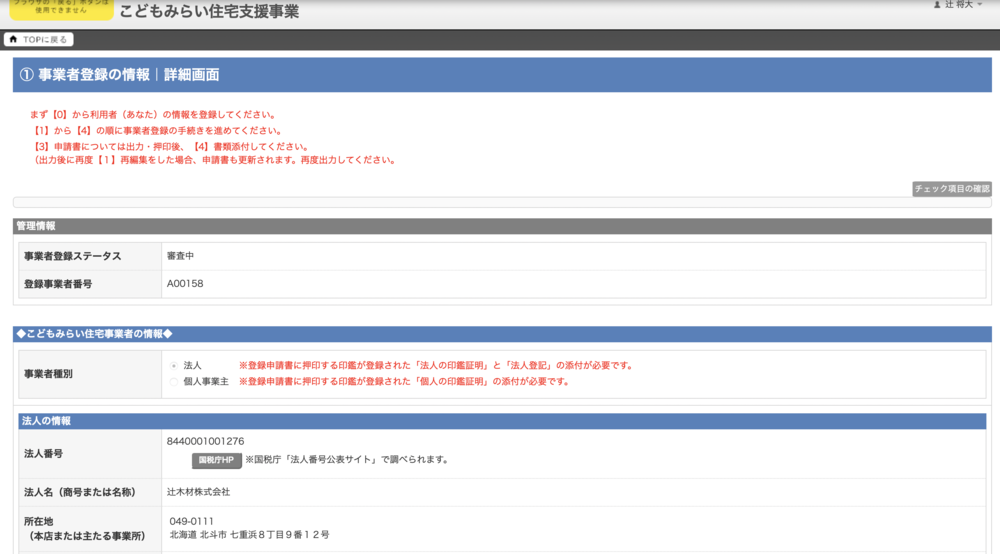
Task: Click the 事業者種別 label
Action: tap(48, 374)
